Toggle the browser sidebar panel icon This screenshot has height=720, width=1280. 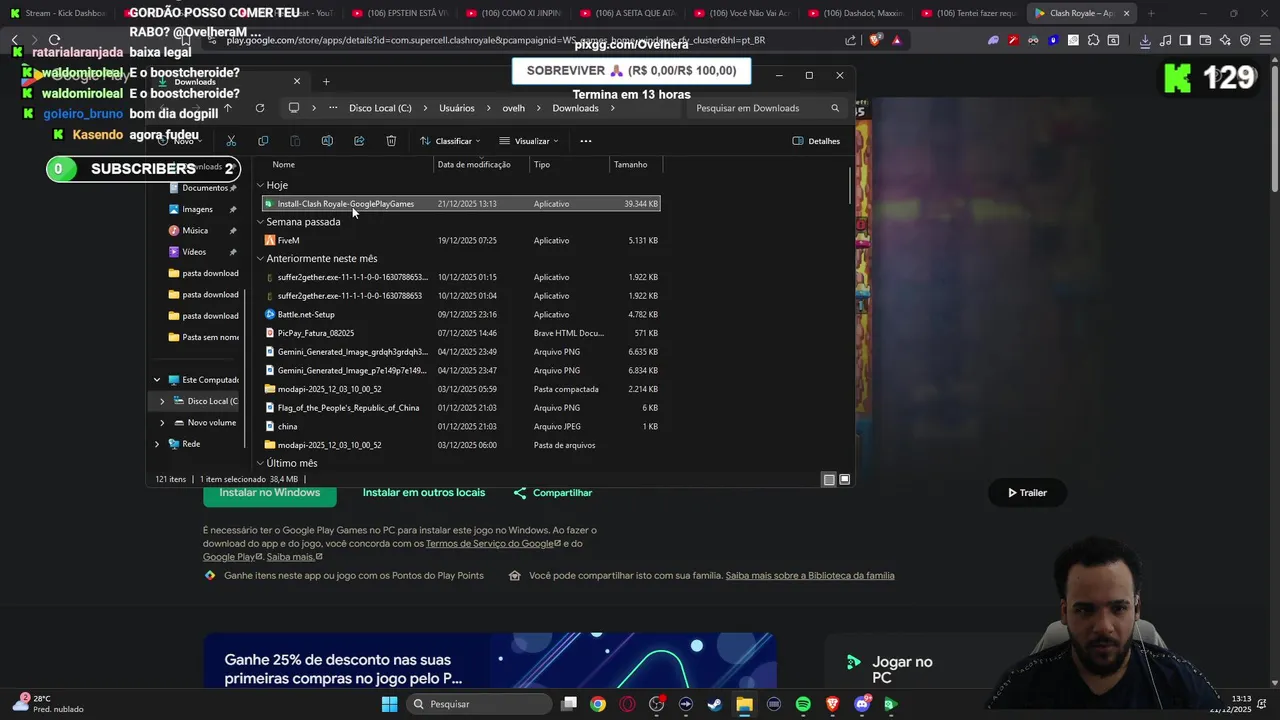point(1185,40)
